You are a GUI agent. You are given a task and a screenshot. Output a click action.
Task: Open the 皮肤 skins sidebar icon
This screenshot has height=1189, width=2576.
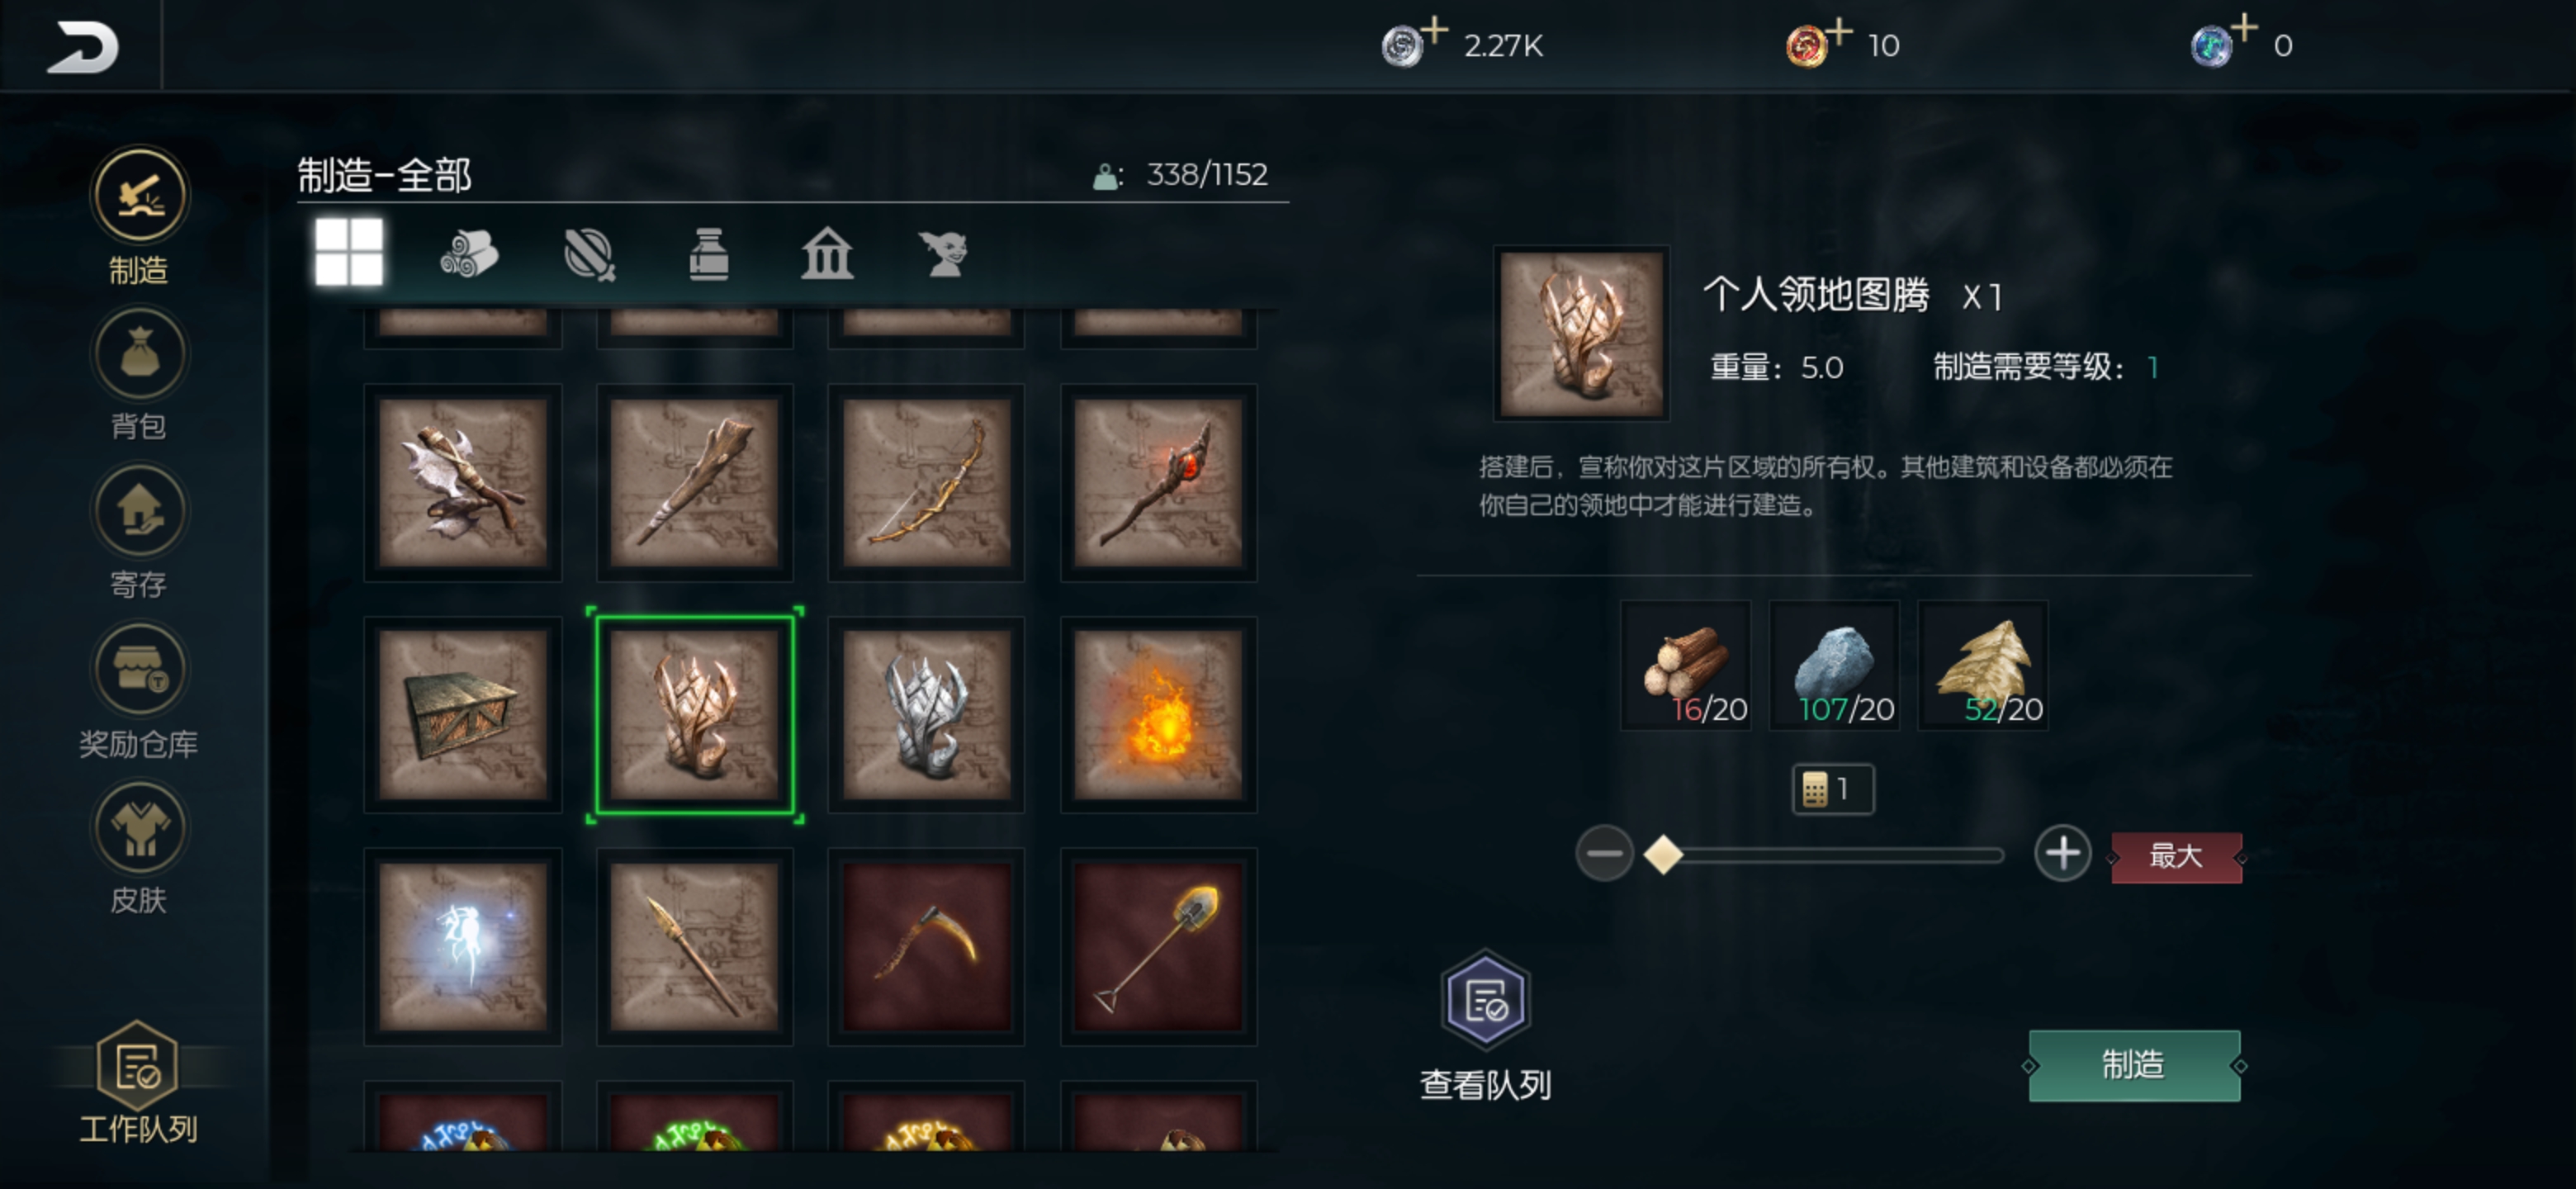point(139,827)
